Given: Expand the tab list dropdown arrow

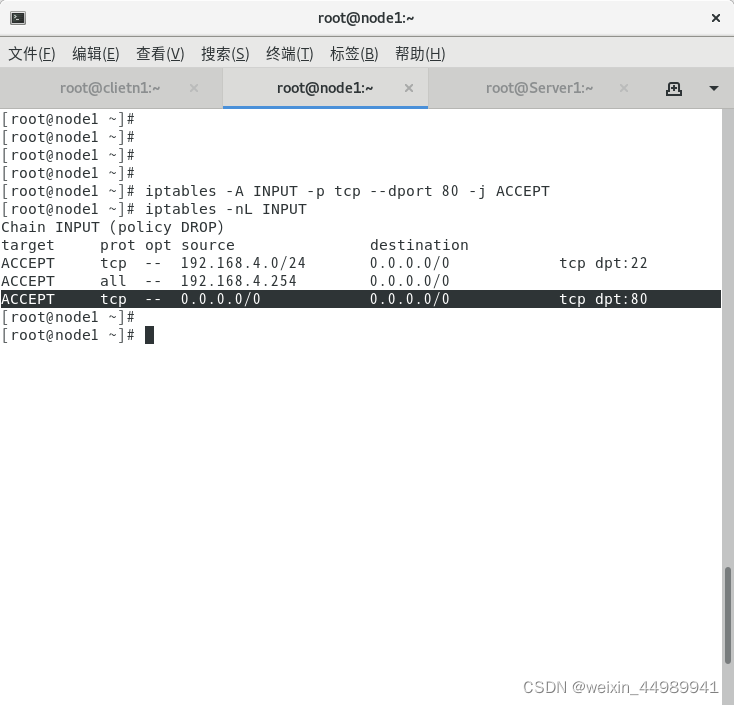Looking at the screenshot, I should (x=713, y=88).
